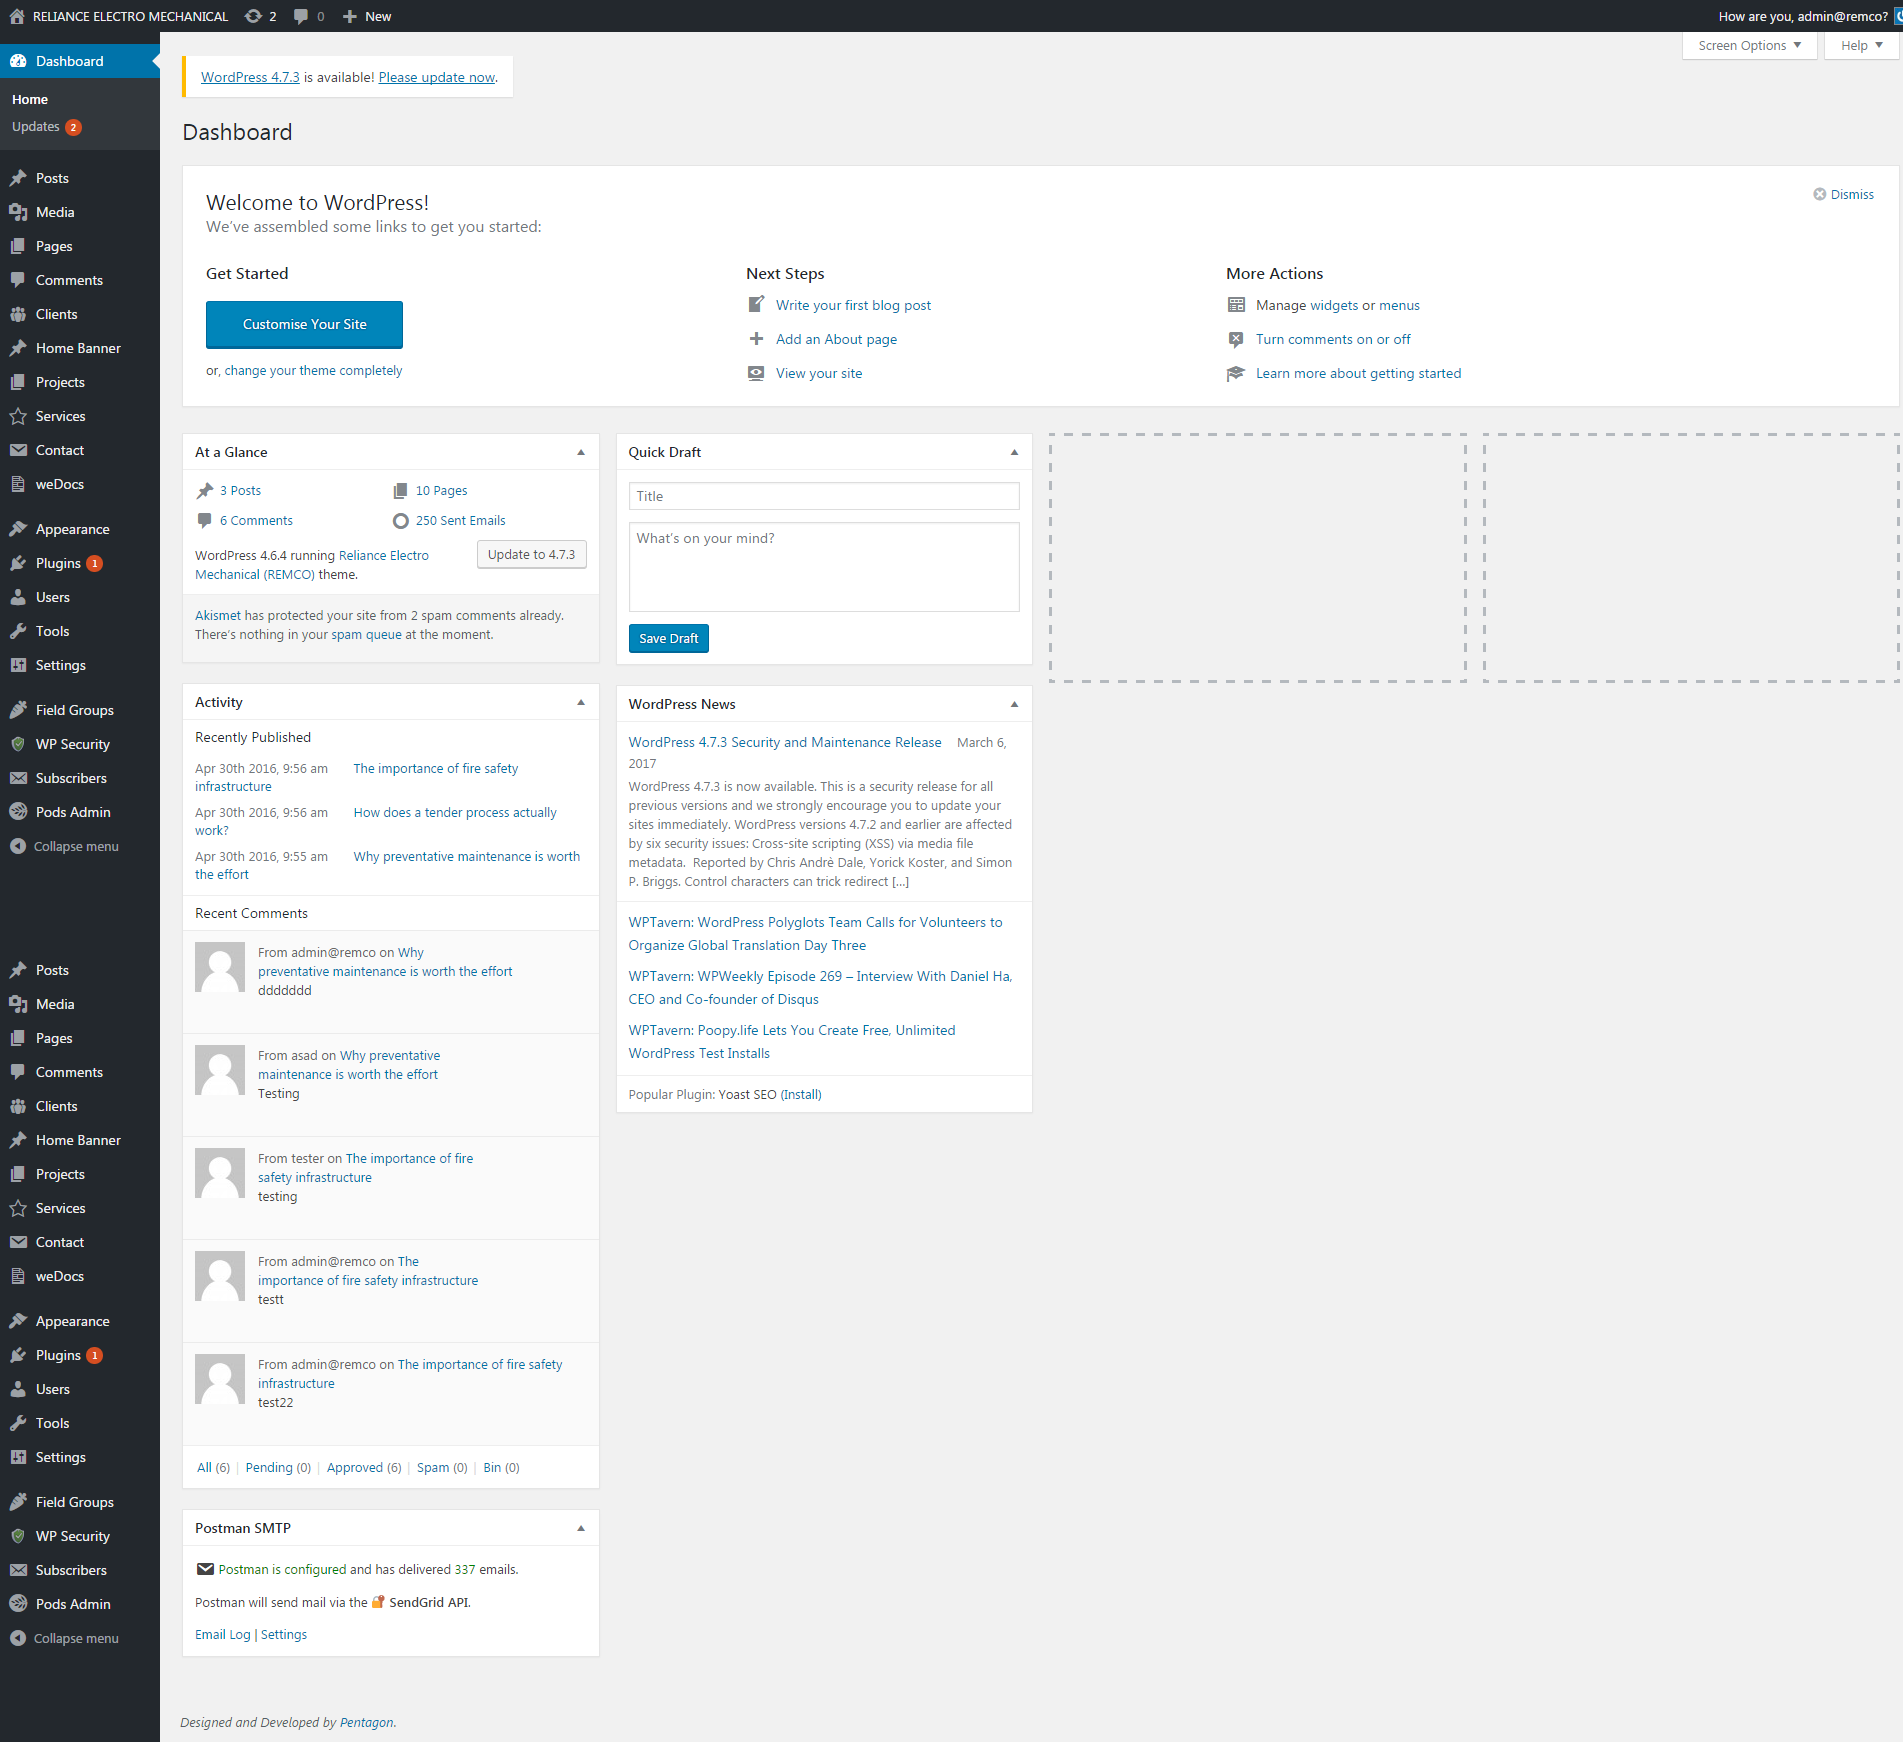Click the Customise Your Site button
The width and height of the screenshot is (1903, 1742).
[304, 324]
